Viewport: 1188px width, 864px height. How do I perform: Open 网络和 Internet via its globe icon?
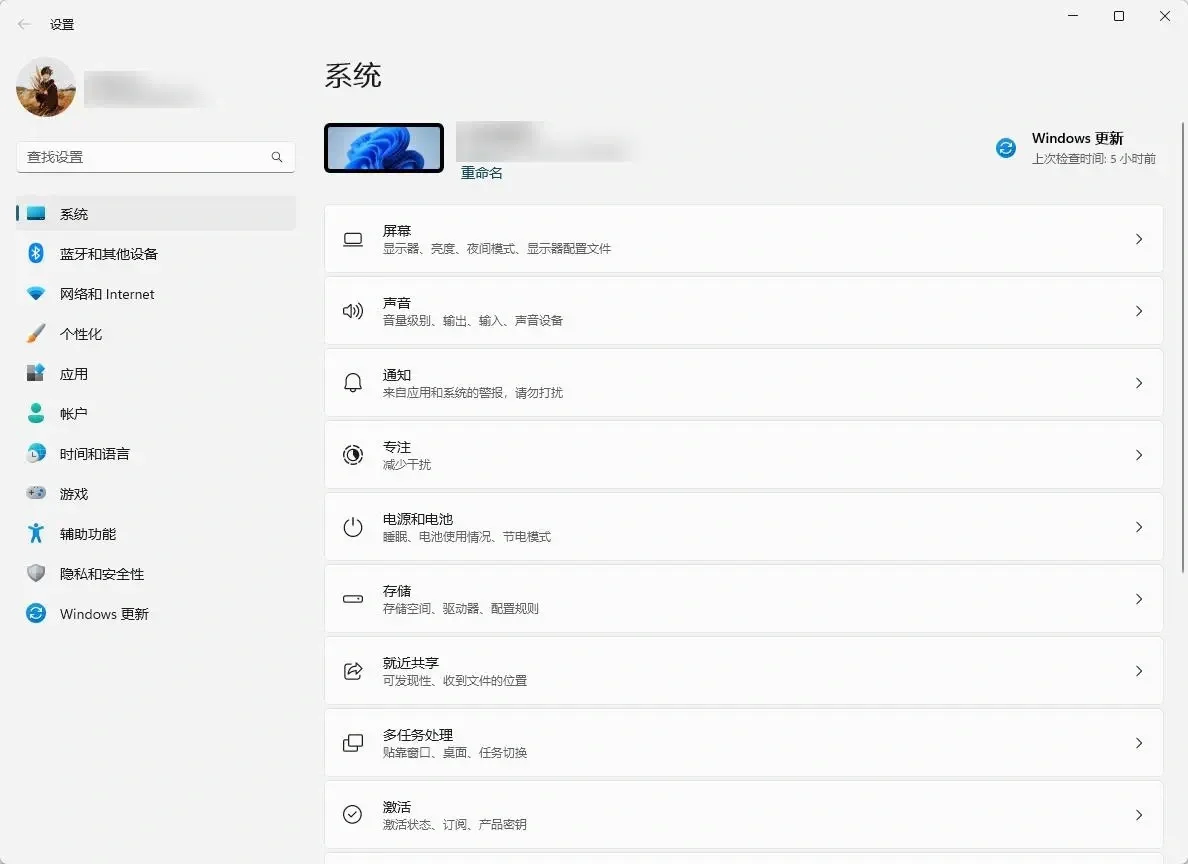(x=35, y=293)
